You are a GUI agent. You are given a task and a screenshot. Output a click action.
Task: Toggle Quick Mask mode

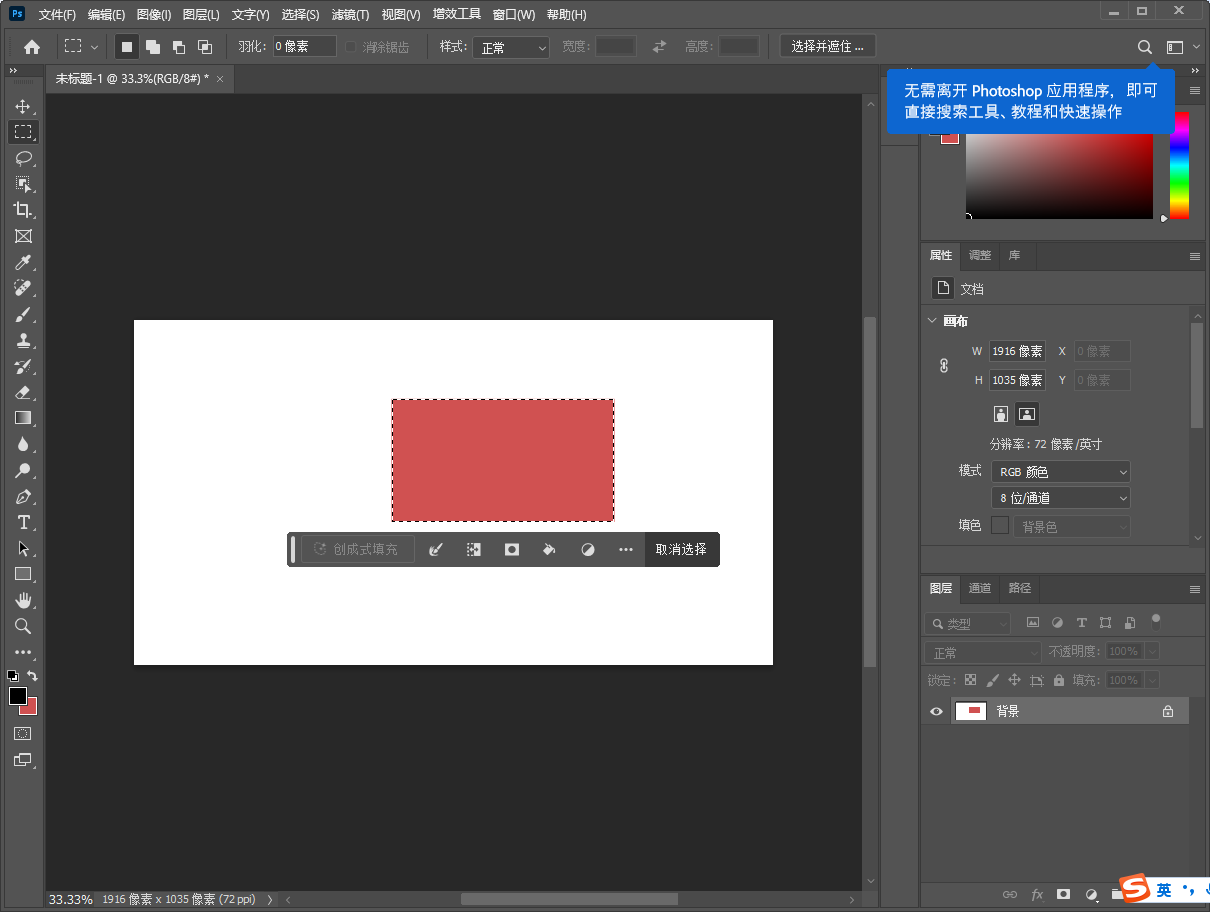click(x=23, y=733)
